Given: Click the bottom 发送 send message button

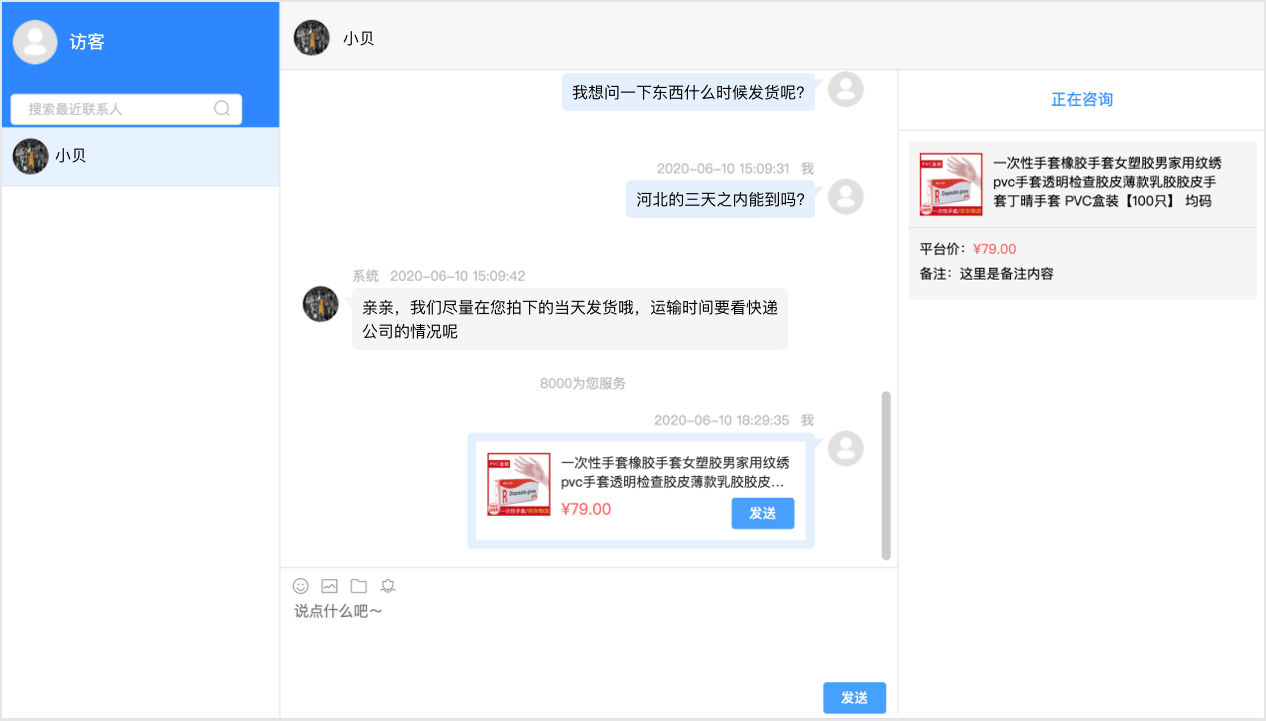Looking at the screenshot, I should tap(854, 698).
